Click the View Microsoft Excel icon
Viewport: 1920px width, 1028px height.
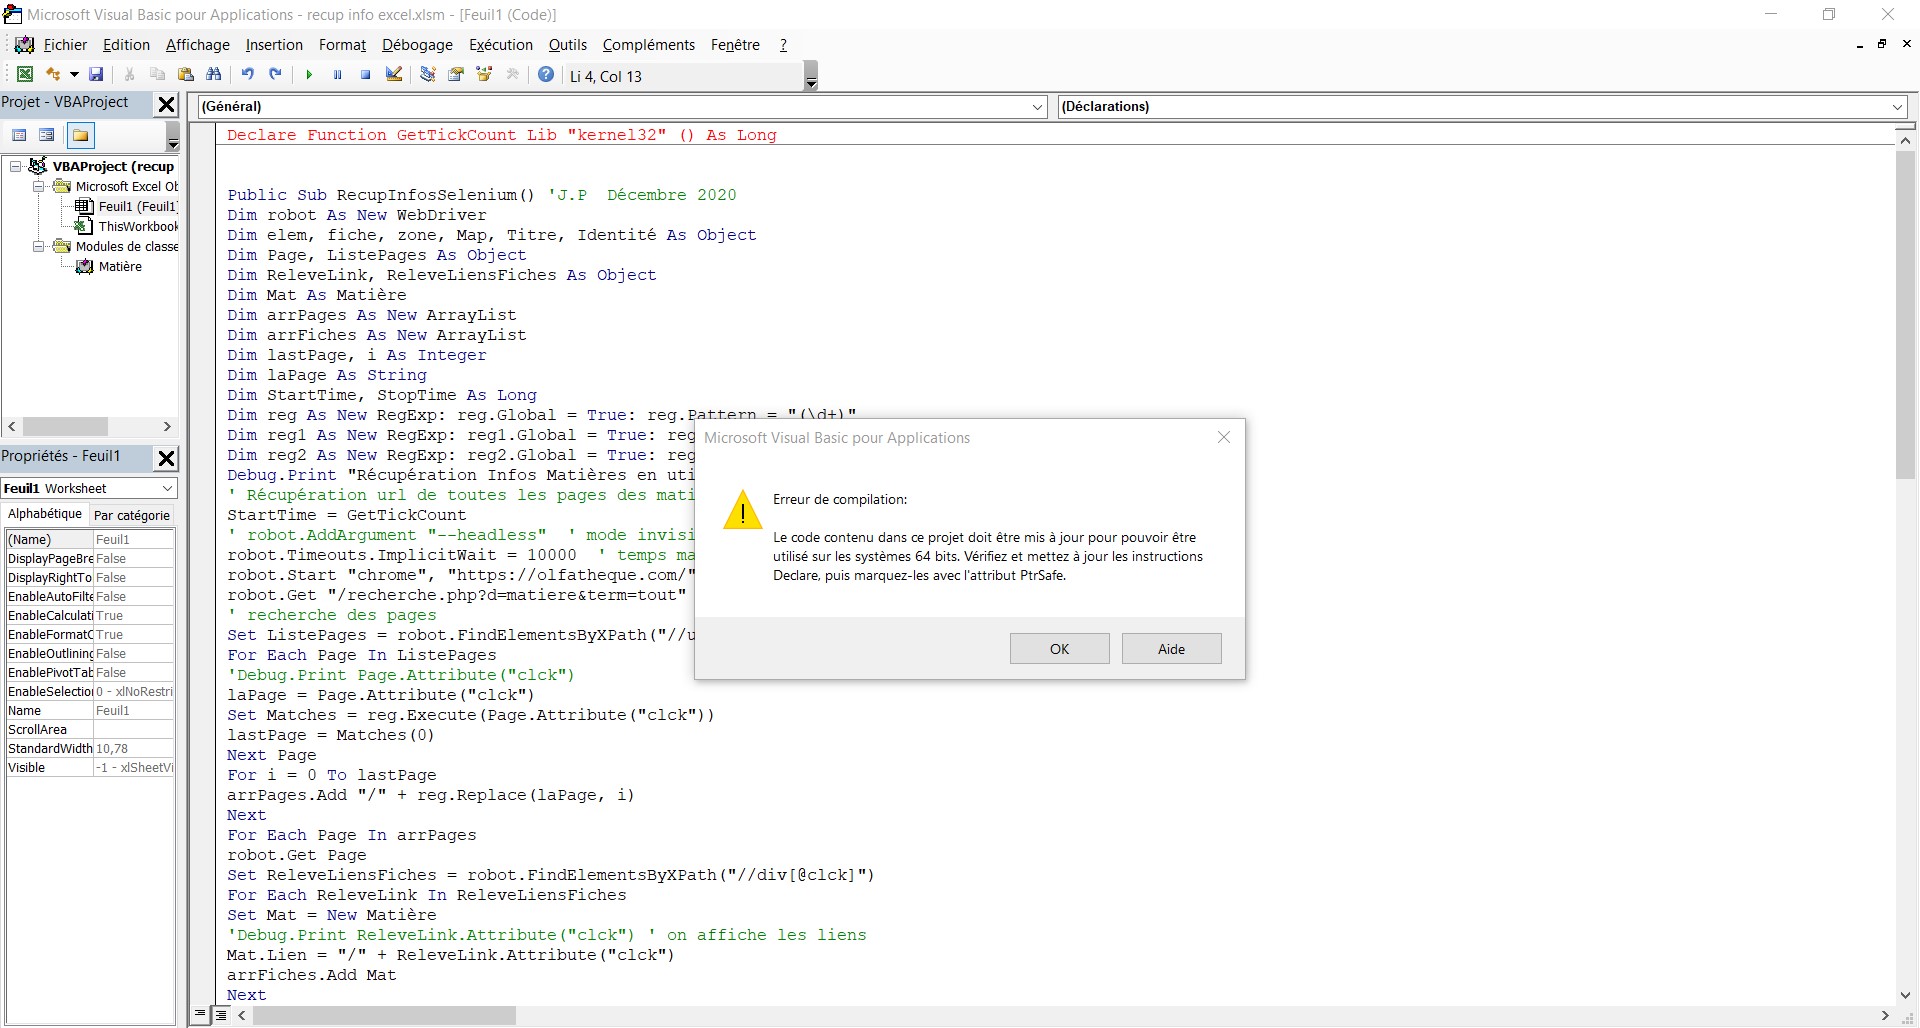pyautogui.click(x=25, y=75)
